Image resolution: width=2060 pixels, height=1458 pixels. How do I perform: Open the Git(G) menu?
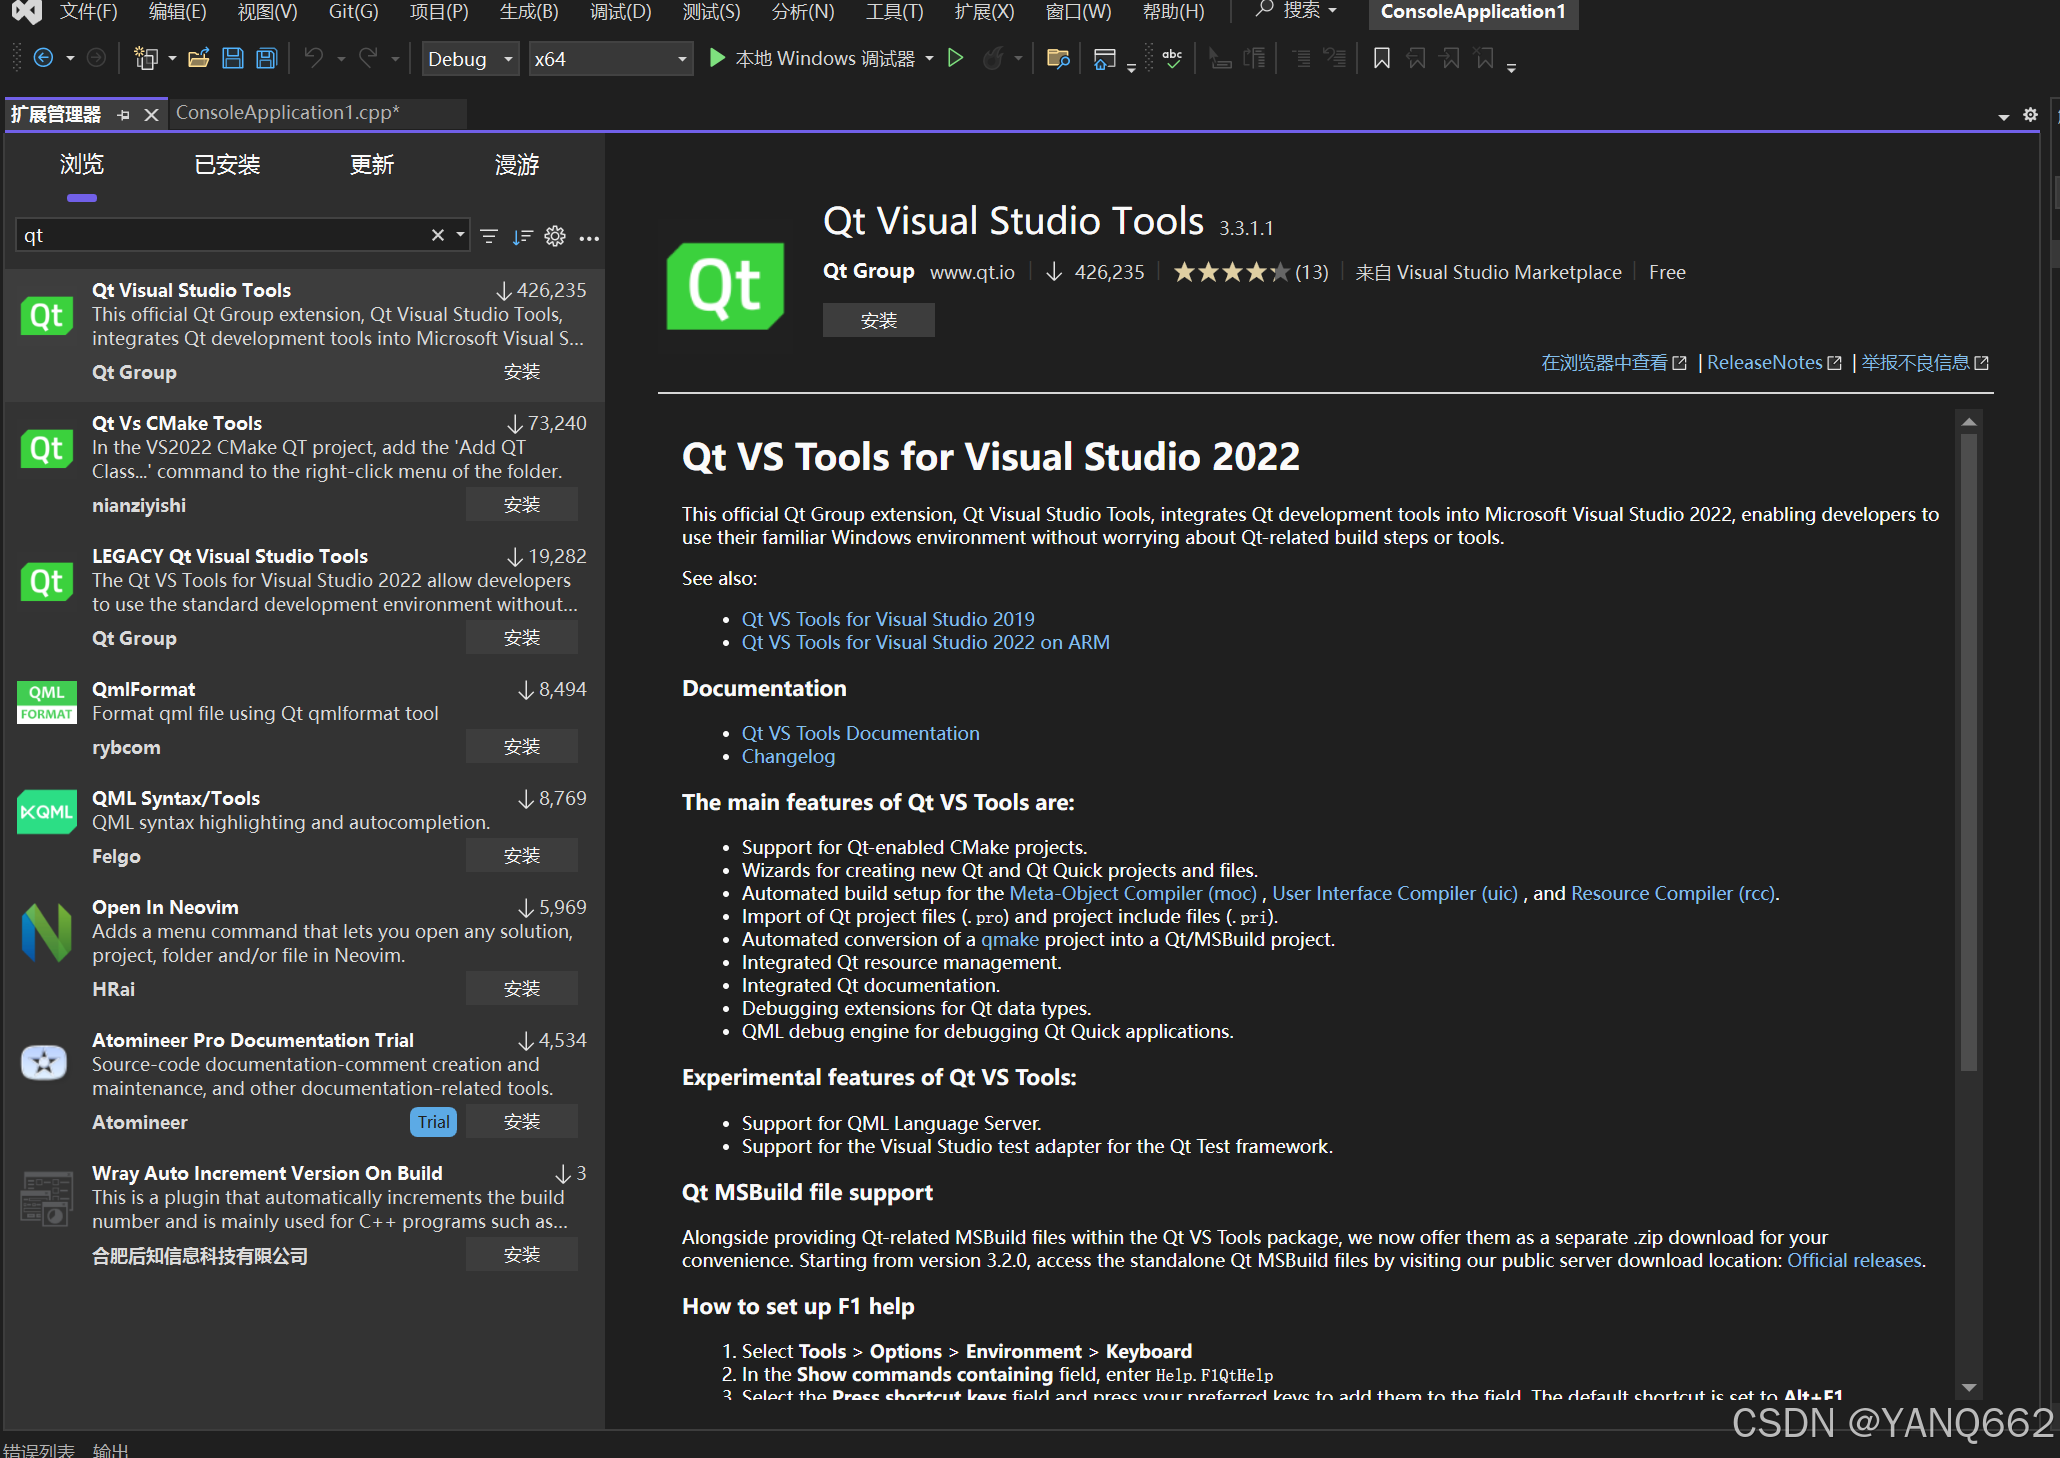click(353, 12)
